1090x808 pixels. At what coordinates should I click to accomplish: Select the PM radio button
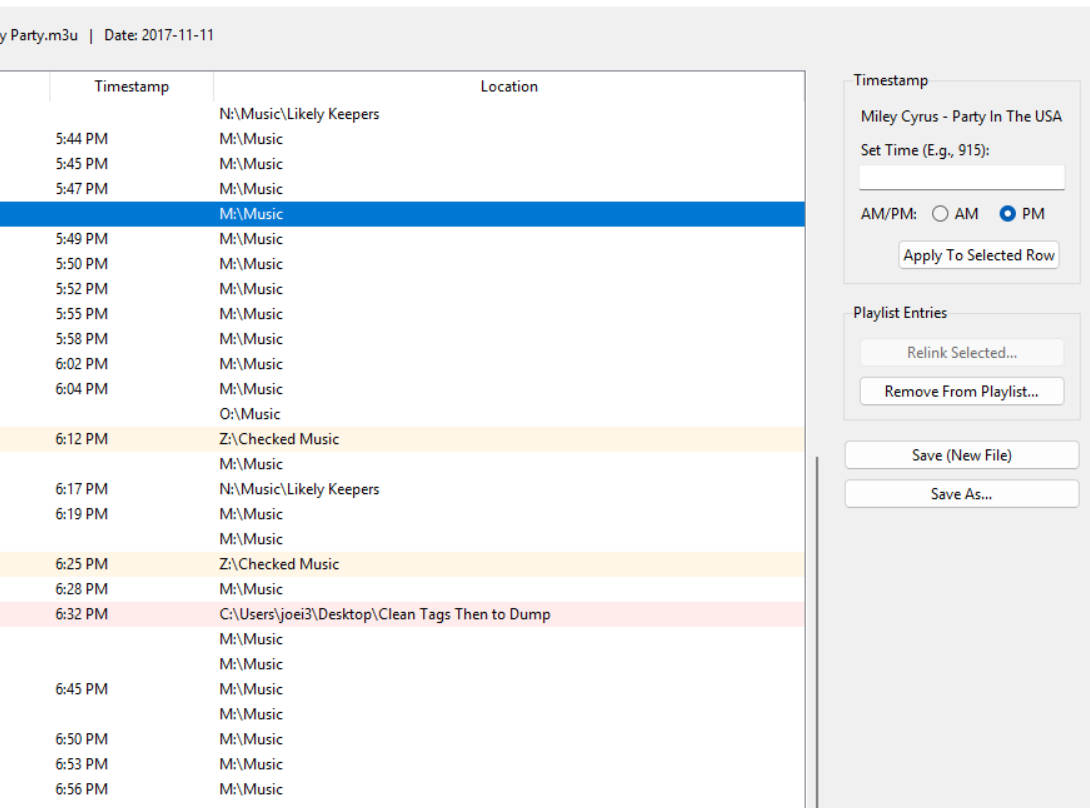tap(1008, 213)
